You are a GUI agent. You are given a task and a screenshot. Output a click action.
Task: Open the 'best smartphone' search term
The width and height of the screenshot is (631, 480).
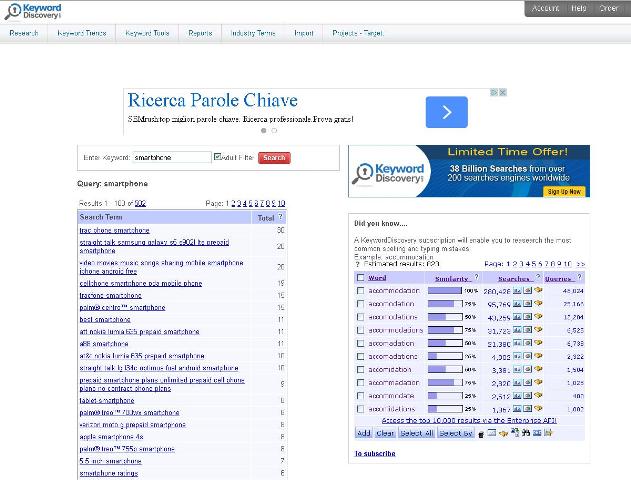[x=105, y=319]
